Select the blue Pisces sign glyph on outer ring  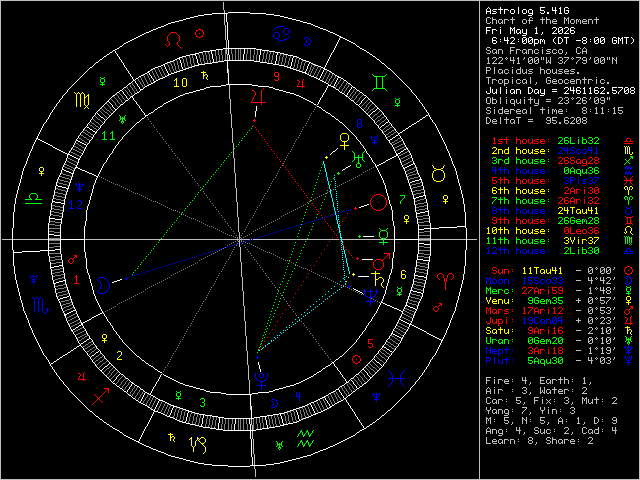[396, 379]
